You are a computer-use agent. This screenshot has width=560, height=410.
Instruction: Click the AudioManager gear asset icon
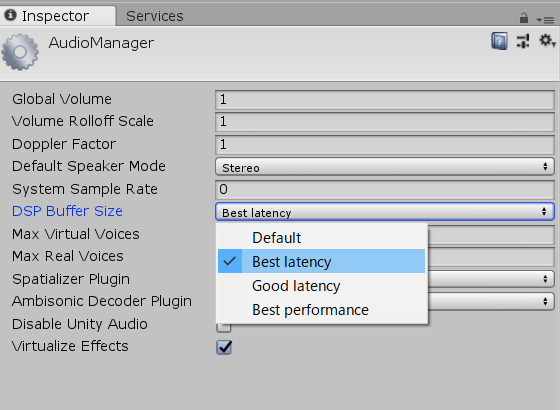[20, 52]
